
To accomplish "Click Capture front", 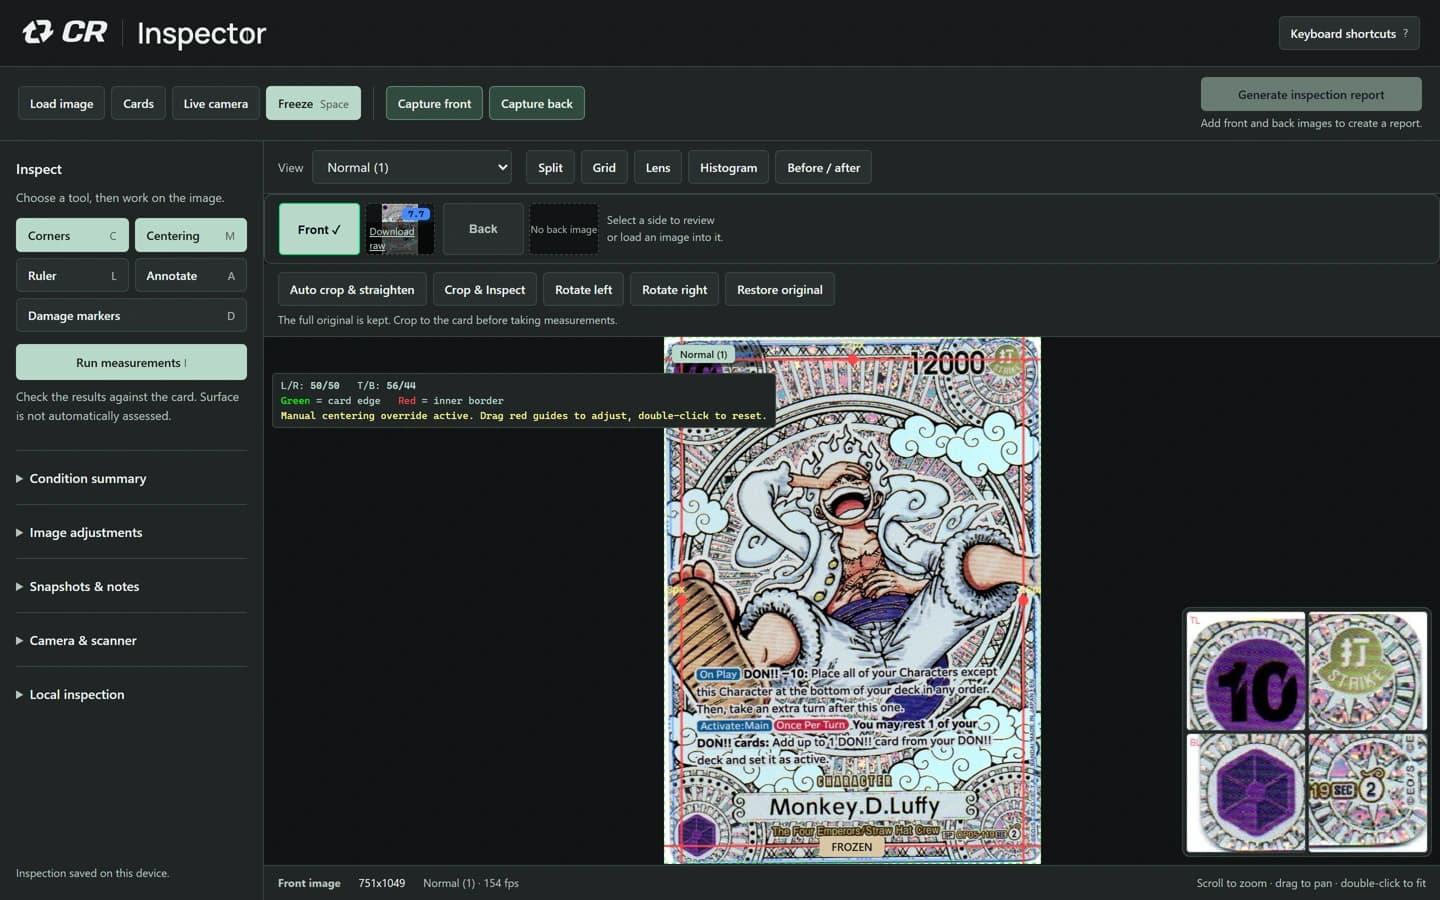I will [434, 103].
